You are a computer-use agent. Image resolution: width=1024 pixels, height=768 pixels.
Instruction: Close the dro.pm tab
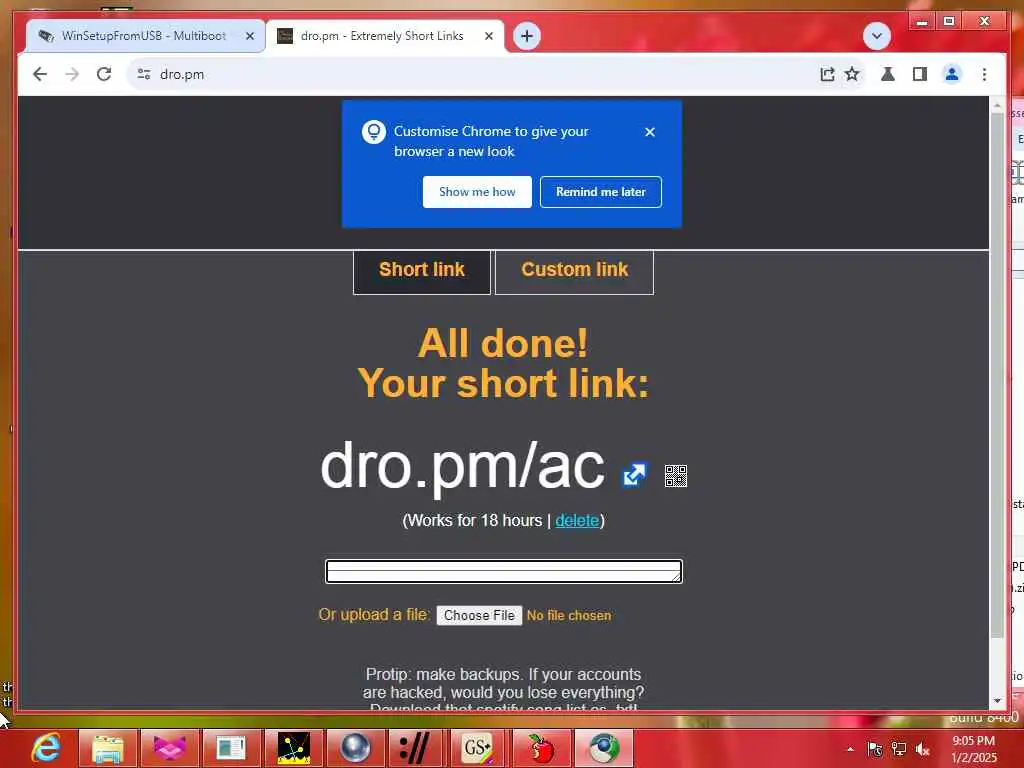488,36
